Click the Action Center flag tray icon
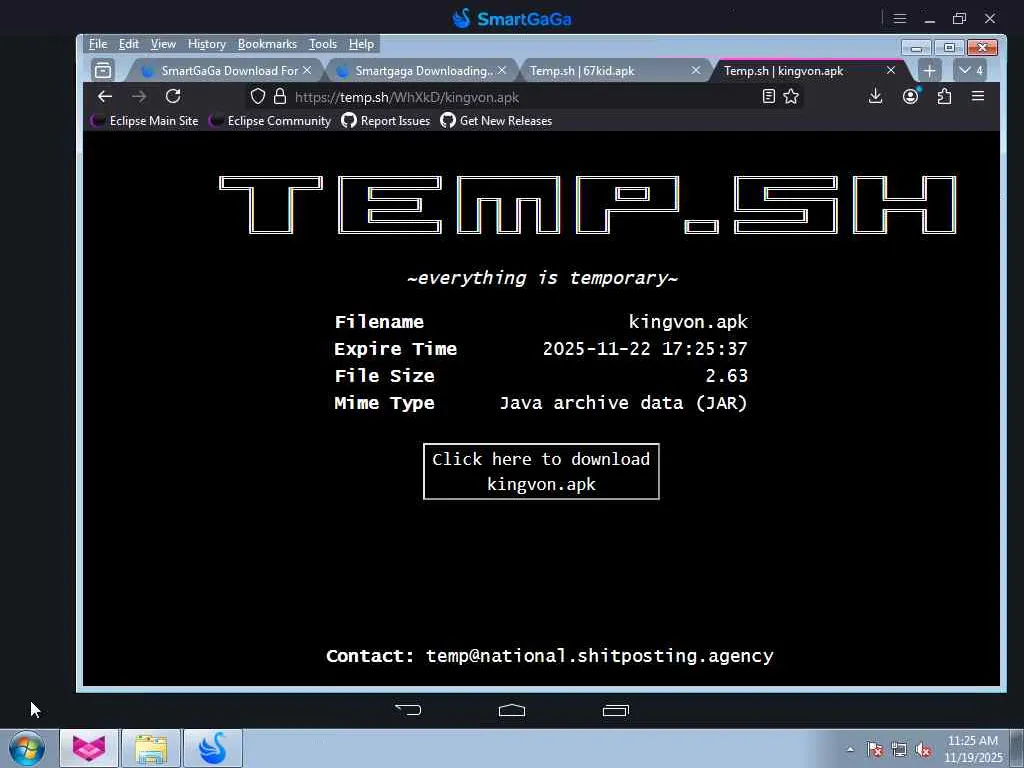Viewport: 1024px width, 768px height. coord(875,749)
